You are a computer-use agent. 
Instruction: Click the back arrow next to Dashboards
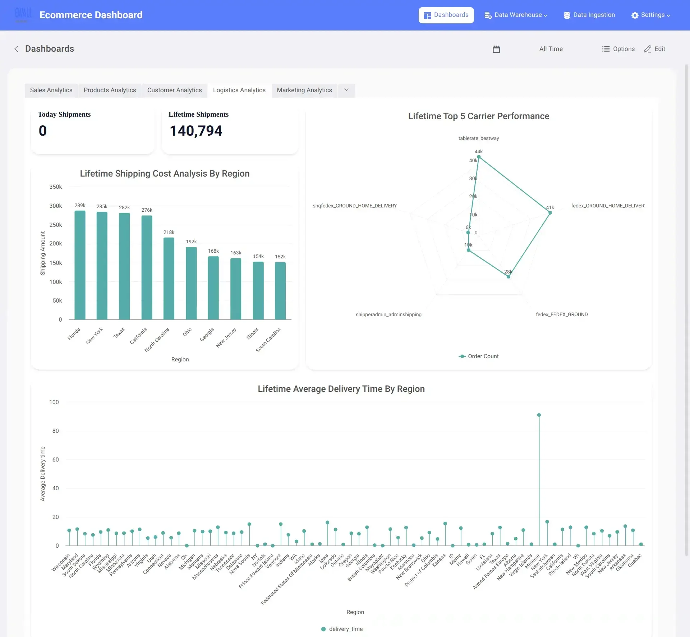click(16, 49)
